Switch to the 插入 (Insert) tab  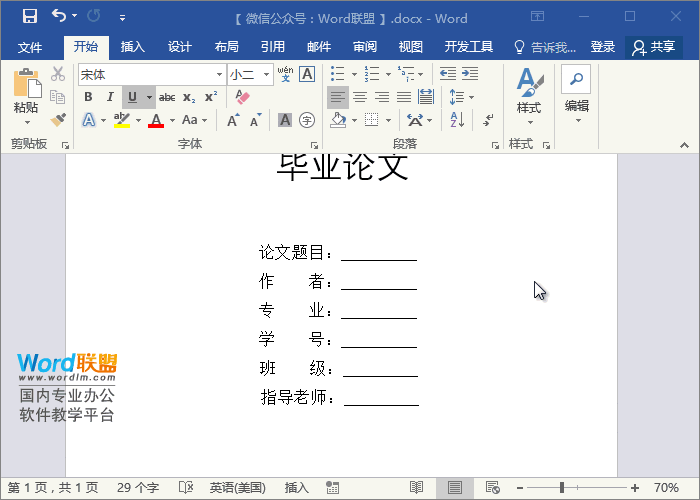click(x=133, y=47)
